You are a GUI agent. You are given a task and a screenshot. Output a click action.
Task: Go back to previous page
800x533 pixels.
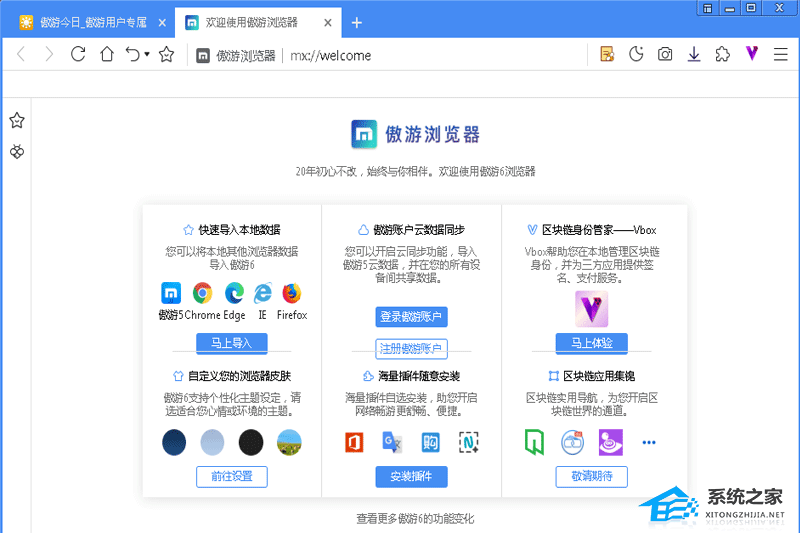point(21,54)
